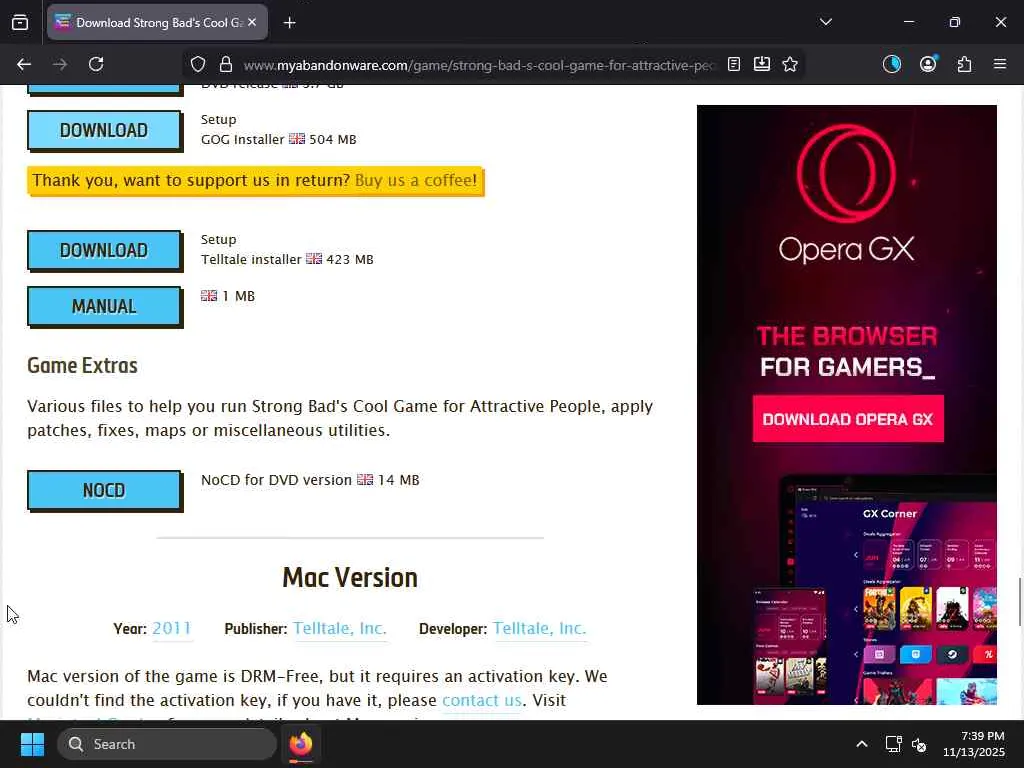Follow the Buy us a coffee link

(x=415, y=180)
